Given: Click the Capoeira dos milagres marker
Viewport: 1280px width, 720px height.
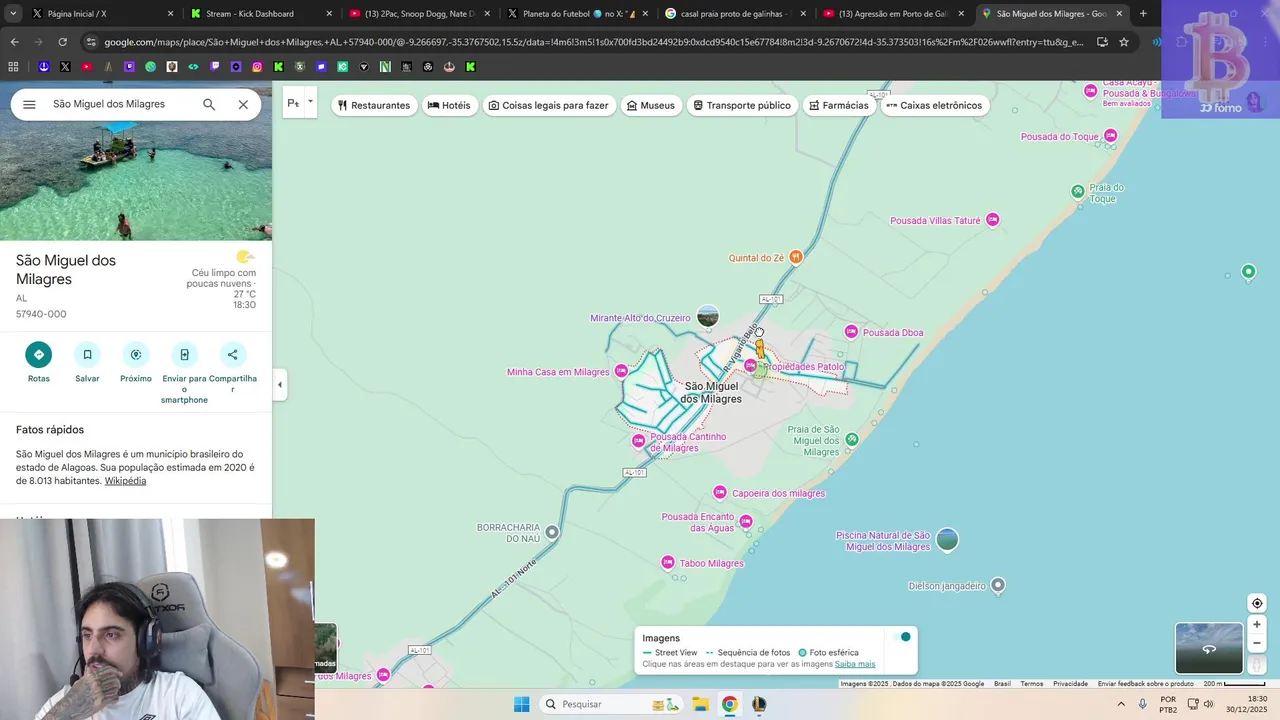Looking at the screenshot, I should [x=719, y=492].
